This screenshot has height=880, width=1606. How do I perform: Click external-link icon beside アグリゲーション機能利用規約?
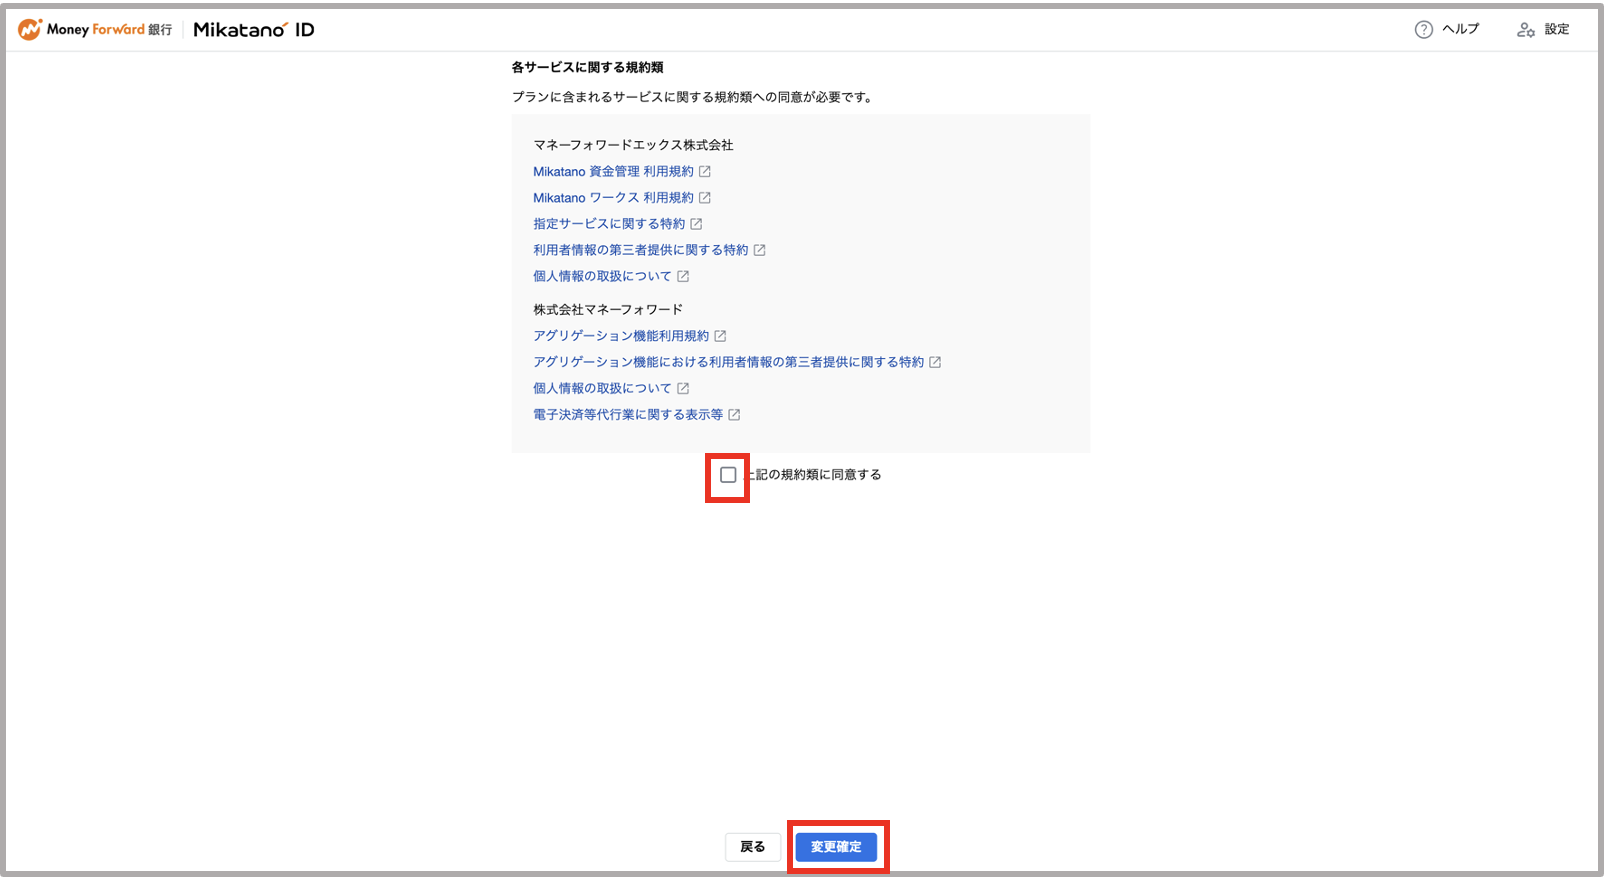pos(721,336)
